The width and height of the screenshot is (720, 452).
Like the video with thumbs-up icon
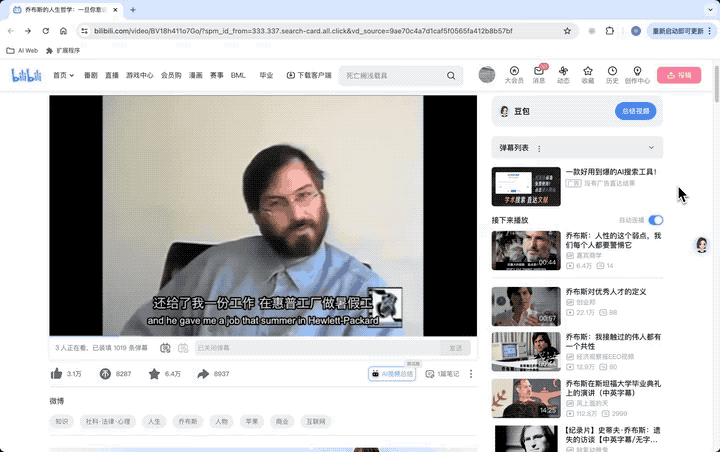(x=56, y=374)
